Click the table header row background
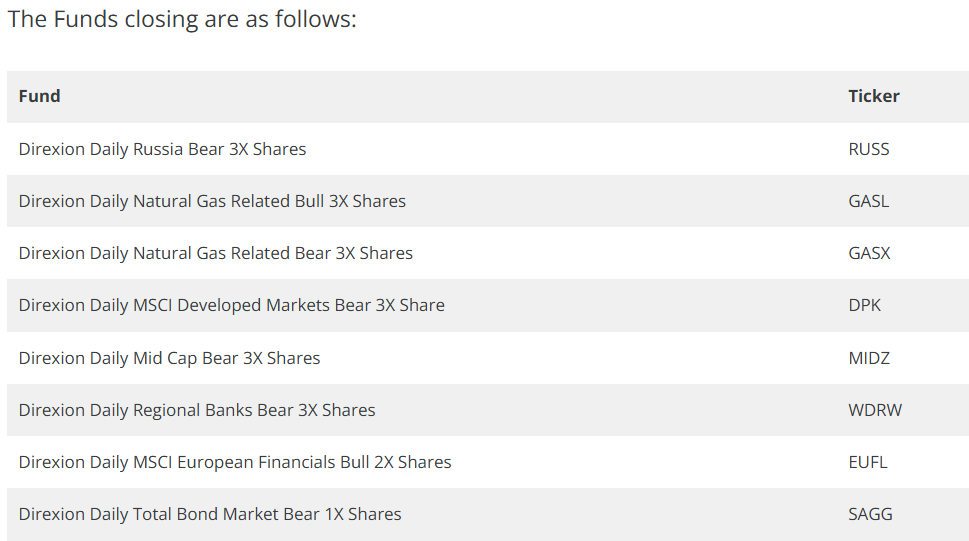The height and width of the screenshot is (541, 969). coord(488,96)
